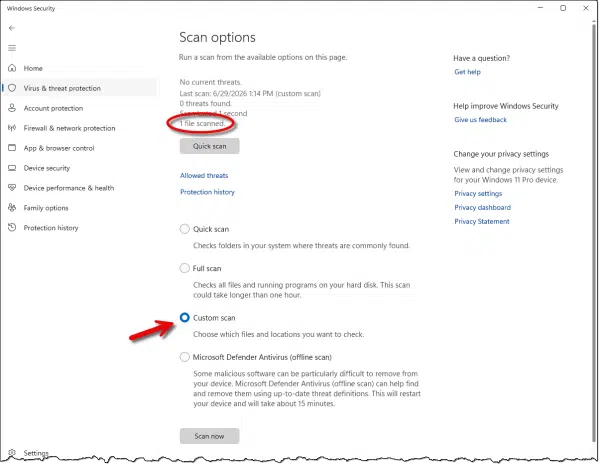Screen dimensions: 600x467
Task: Click the 'No current threats.' status text
Action: (210, 82)
